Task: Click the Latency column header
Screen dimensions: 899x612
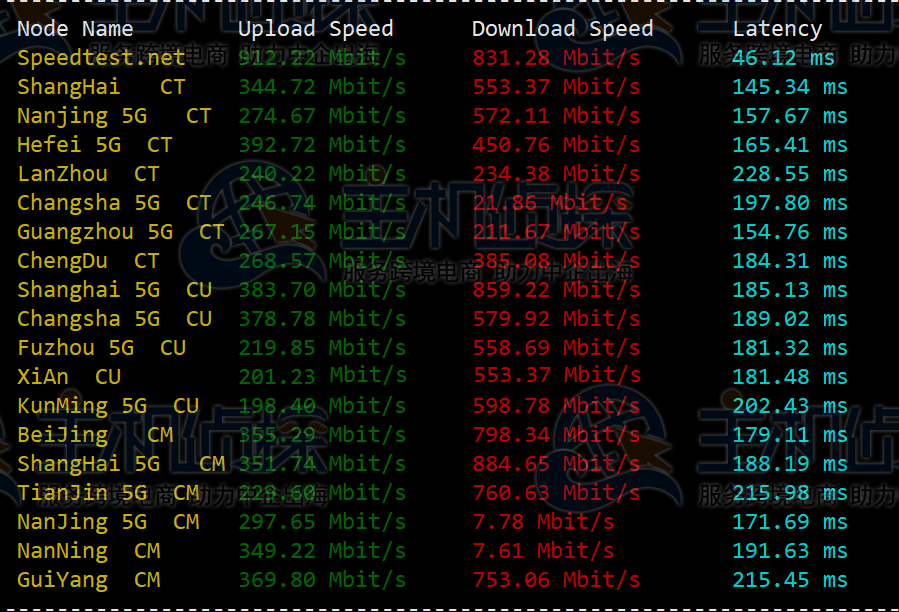Action: pos(777,30)
